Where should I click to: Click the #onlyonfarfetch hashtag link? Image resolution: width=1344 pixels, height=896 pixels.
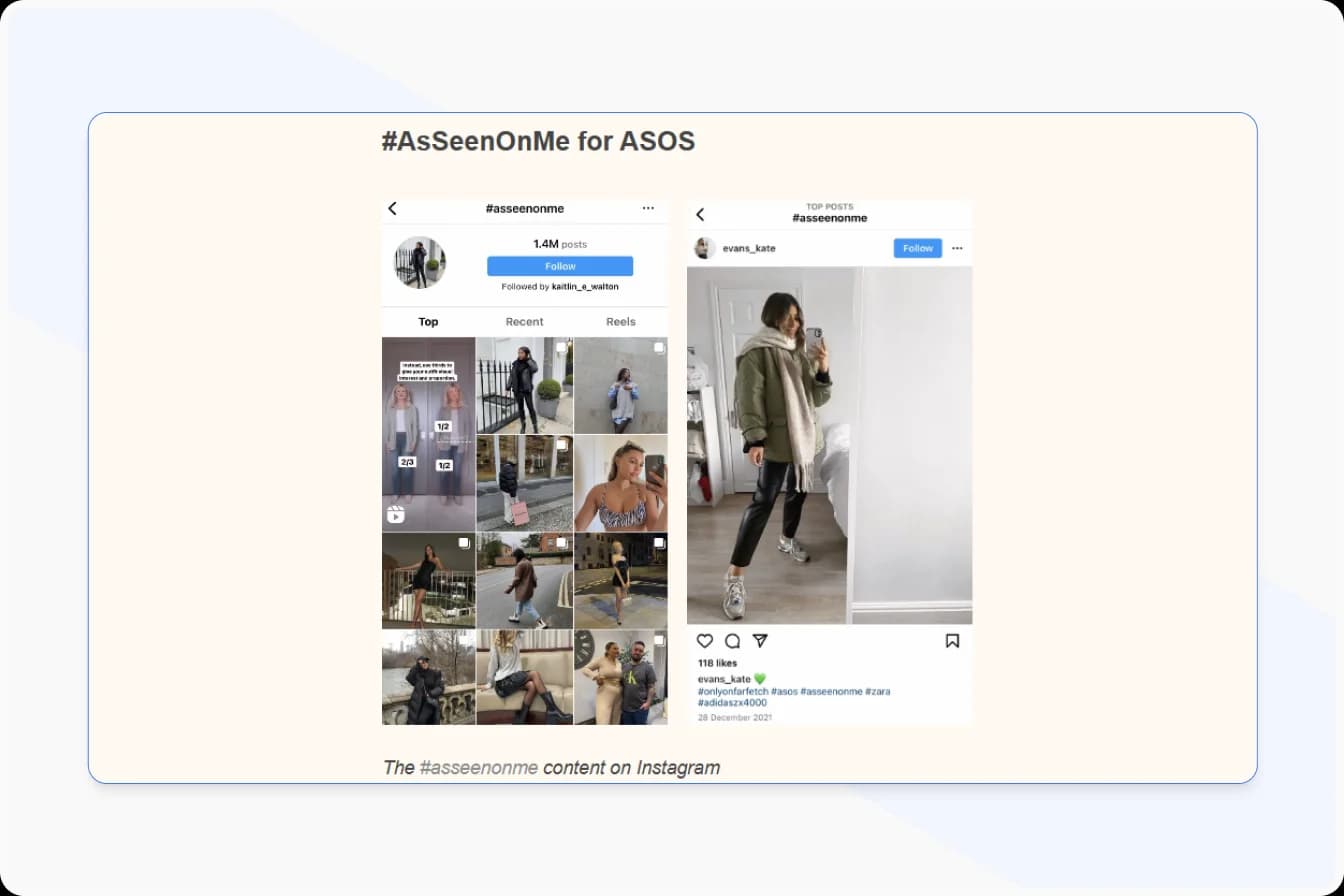pos(734,691)
